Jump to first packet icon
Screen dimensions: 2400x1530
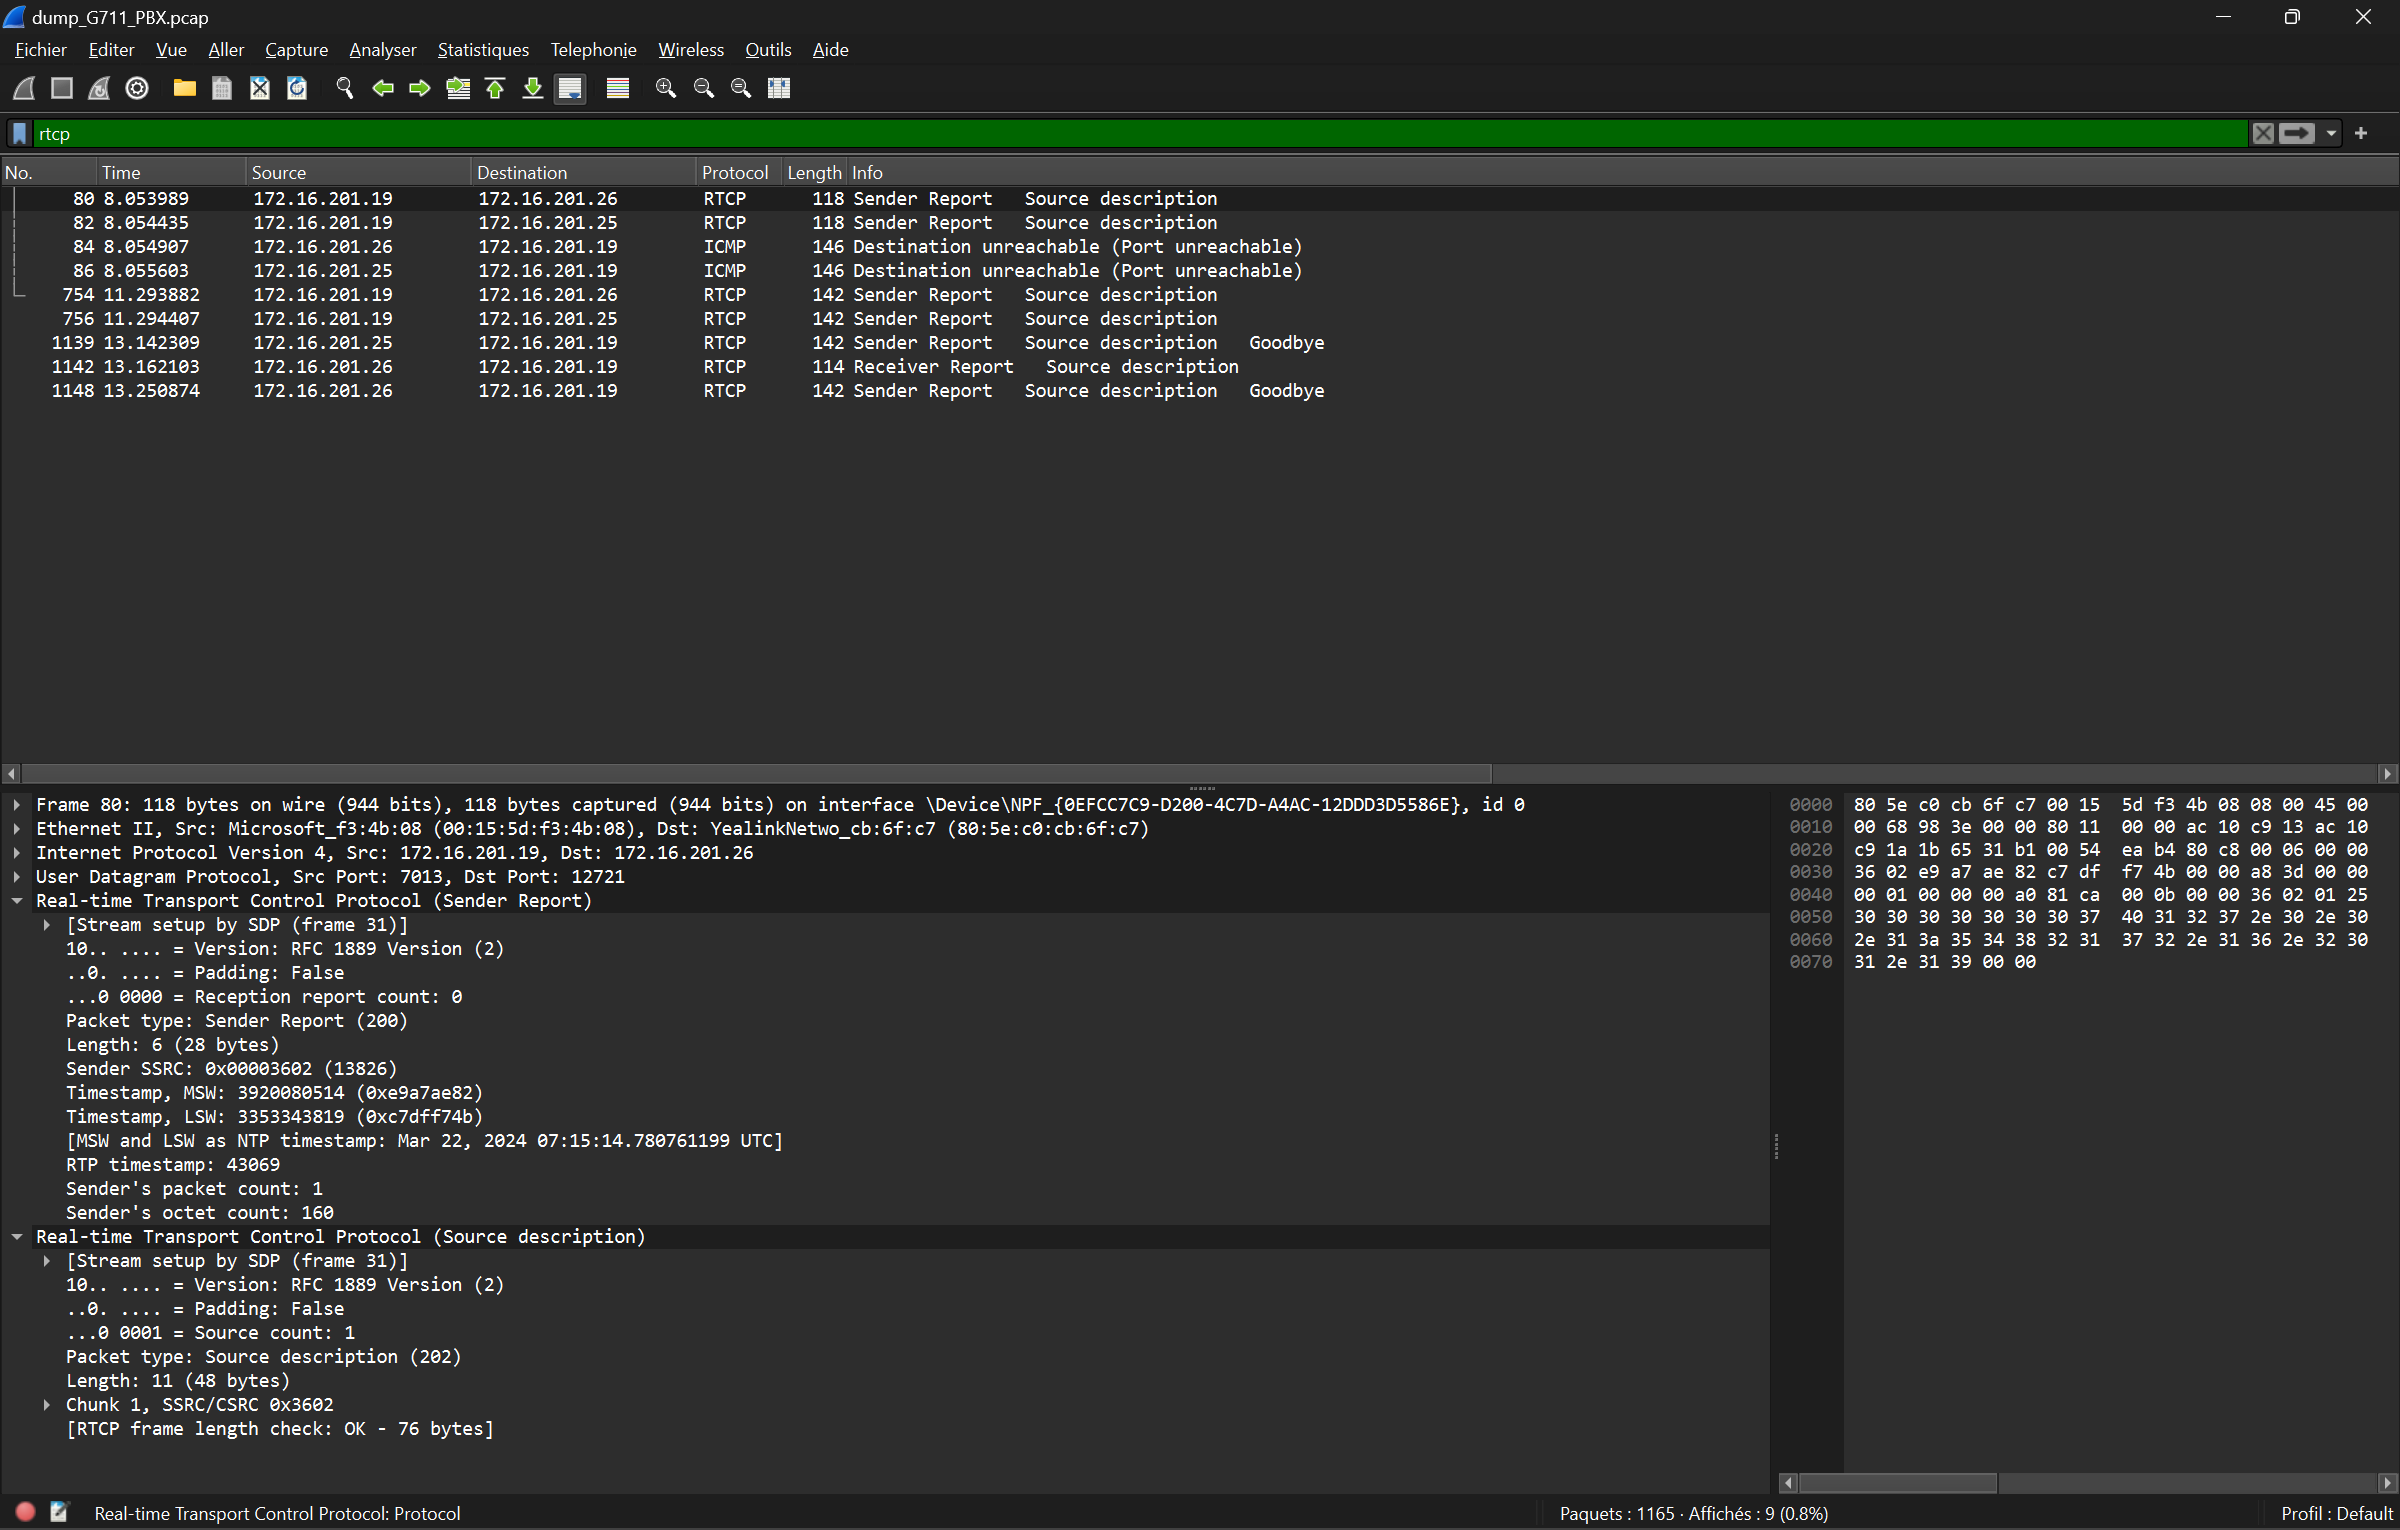click(x=495, y=88)
